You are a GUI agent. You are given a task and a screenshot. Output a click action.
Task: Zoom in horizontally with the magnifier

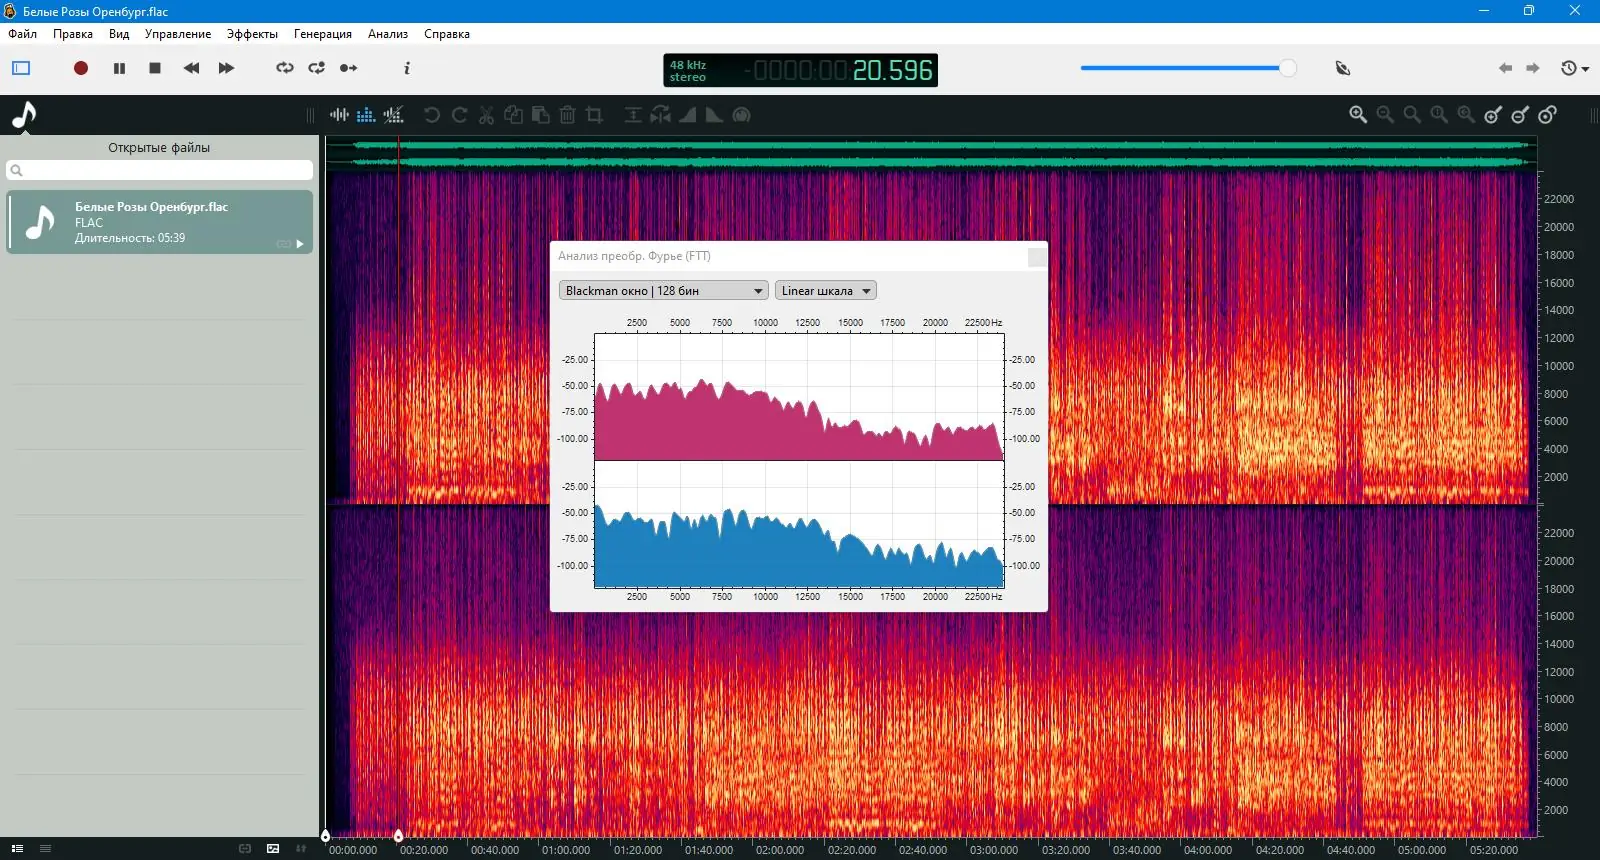click(x=1358, y=115)
